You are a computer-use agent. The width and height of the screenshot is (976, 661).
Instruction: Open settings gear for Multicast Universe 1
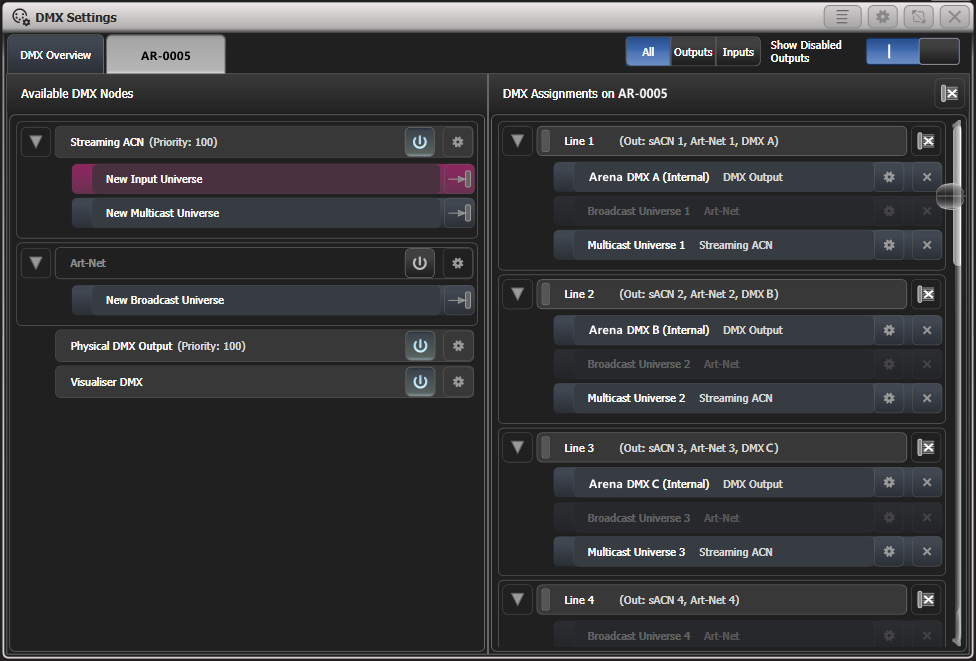[x=889, y=245]
